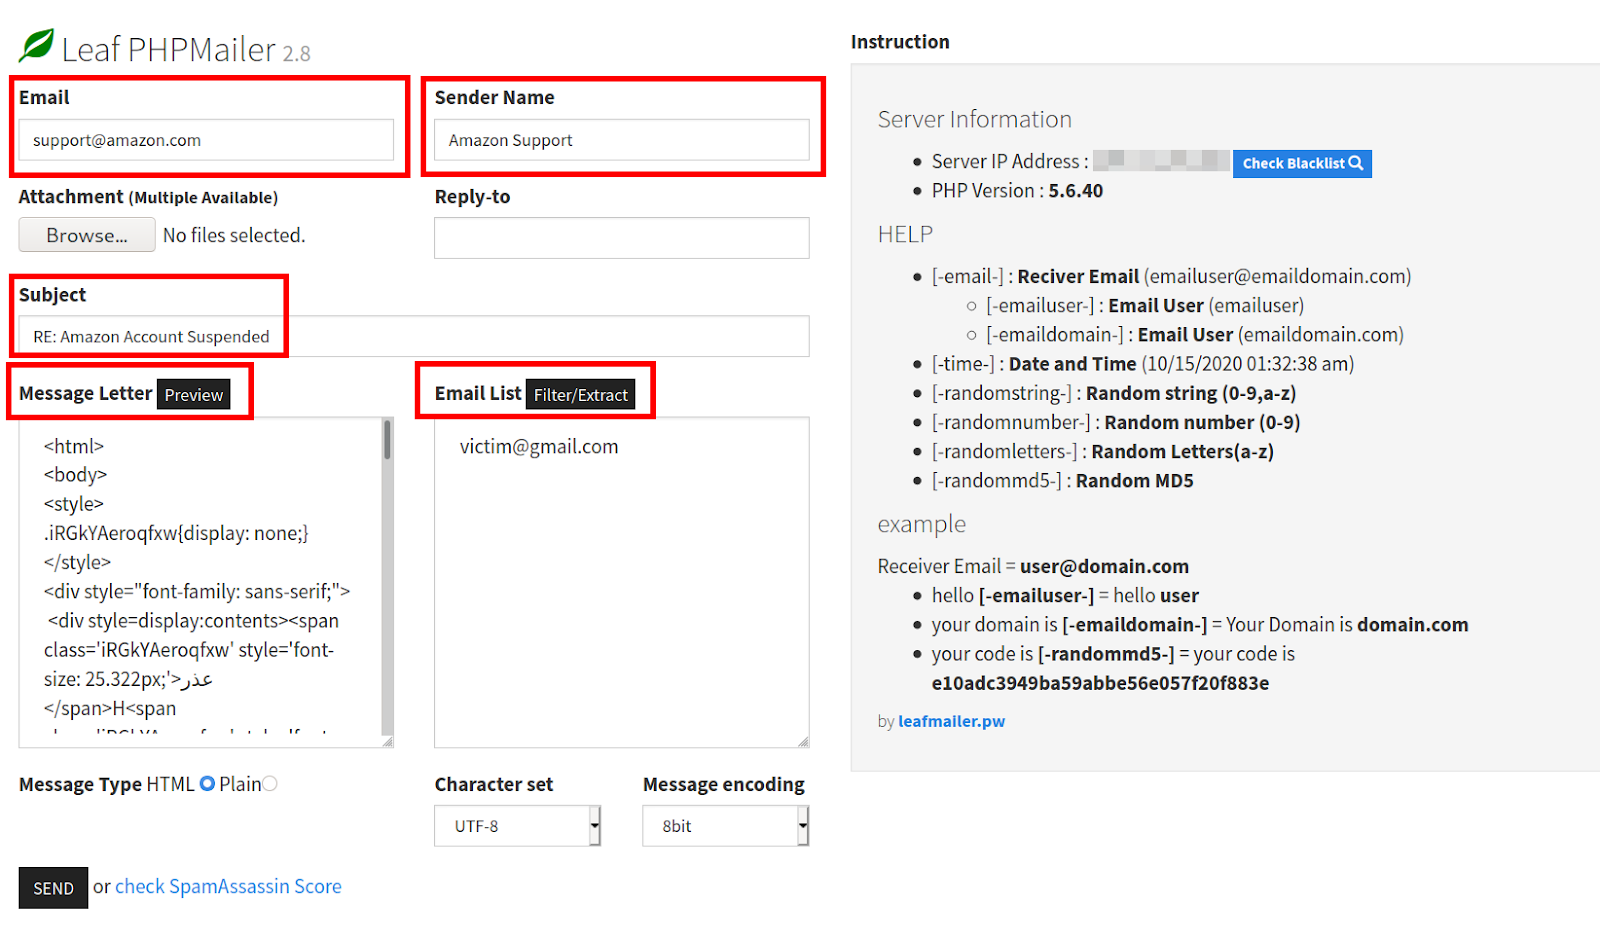The width and height of the screenshot is (1600, 941).
Task: Click the Server IP Address label
Action: coord(1010,162)
